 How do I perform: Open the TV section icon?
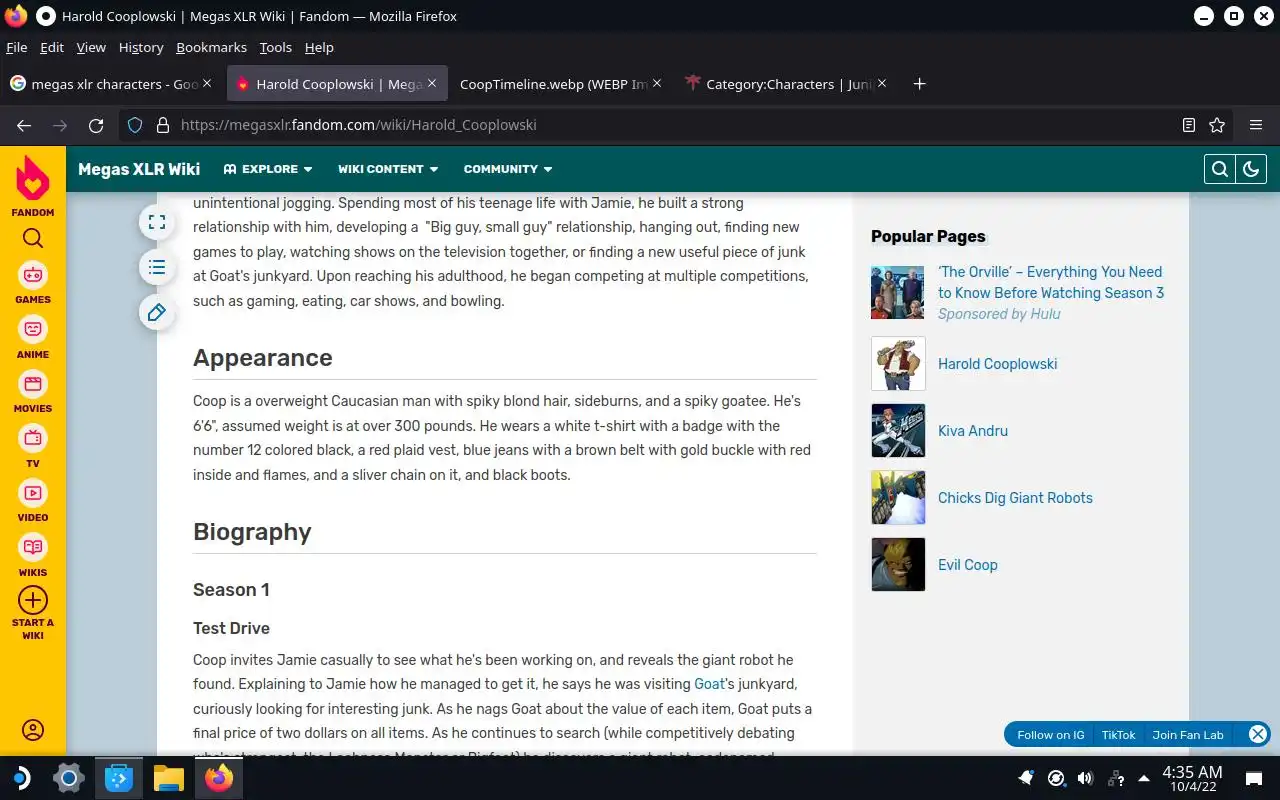33,438
